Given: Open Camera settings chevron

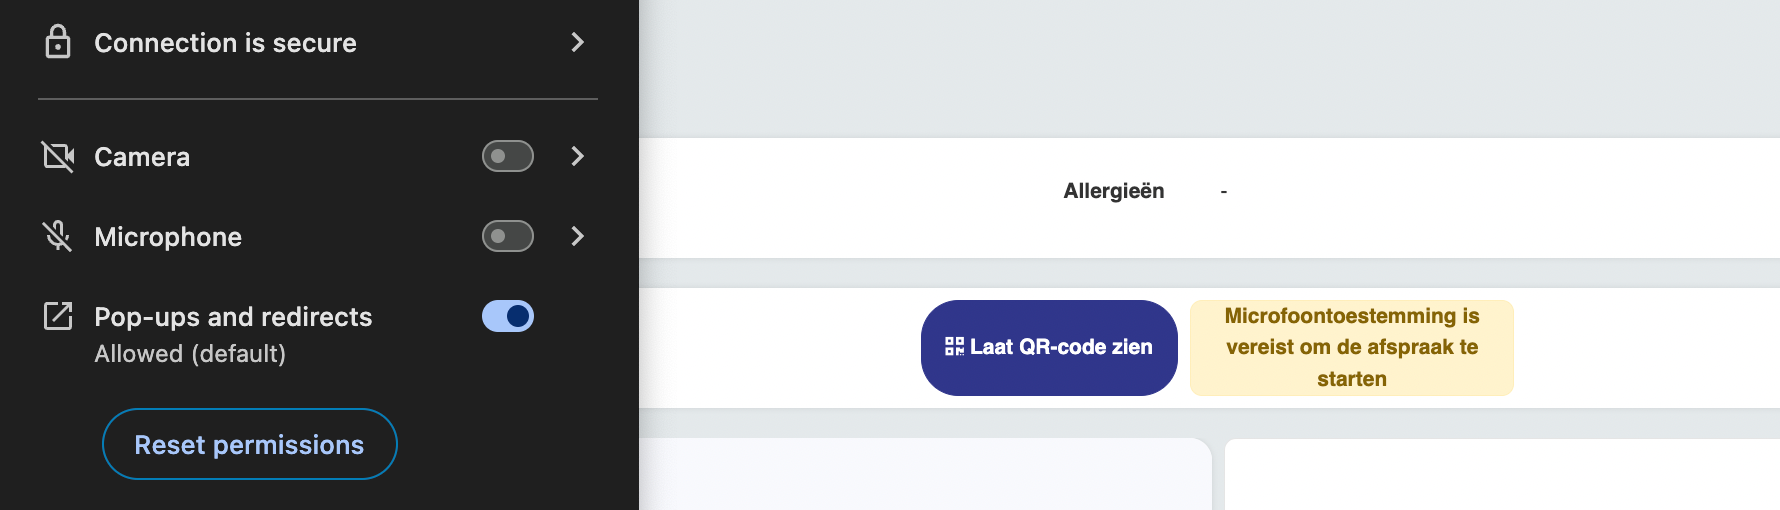Looking at the screenshot, I should point(577,157).
